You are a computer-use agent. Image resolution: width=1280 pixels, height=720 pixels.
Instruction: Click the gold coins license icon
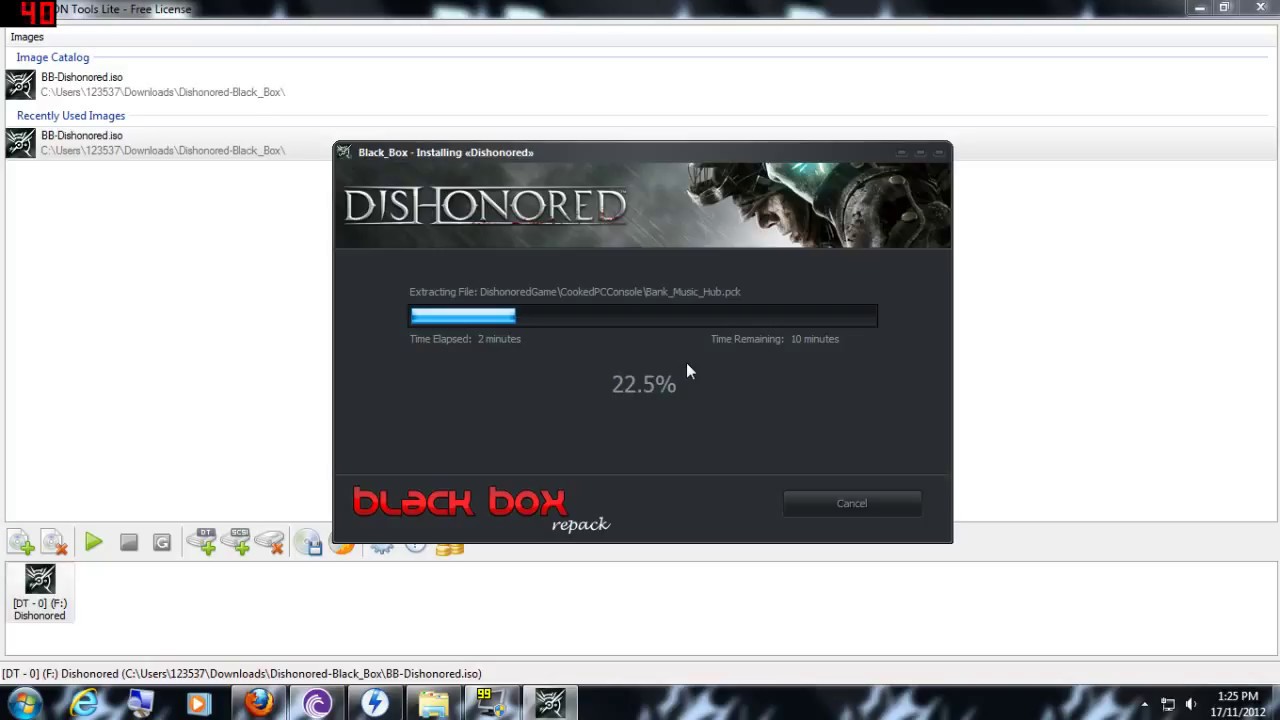click(449, 548)
